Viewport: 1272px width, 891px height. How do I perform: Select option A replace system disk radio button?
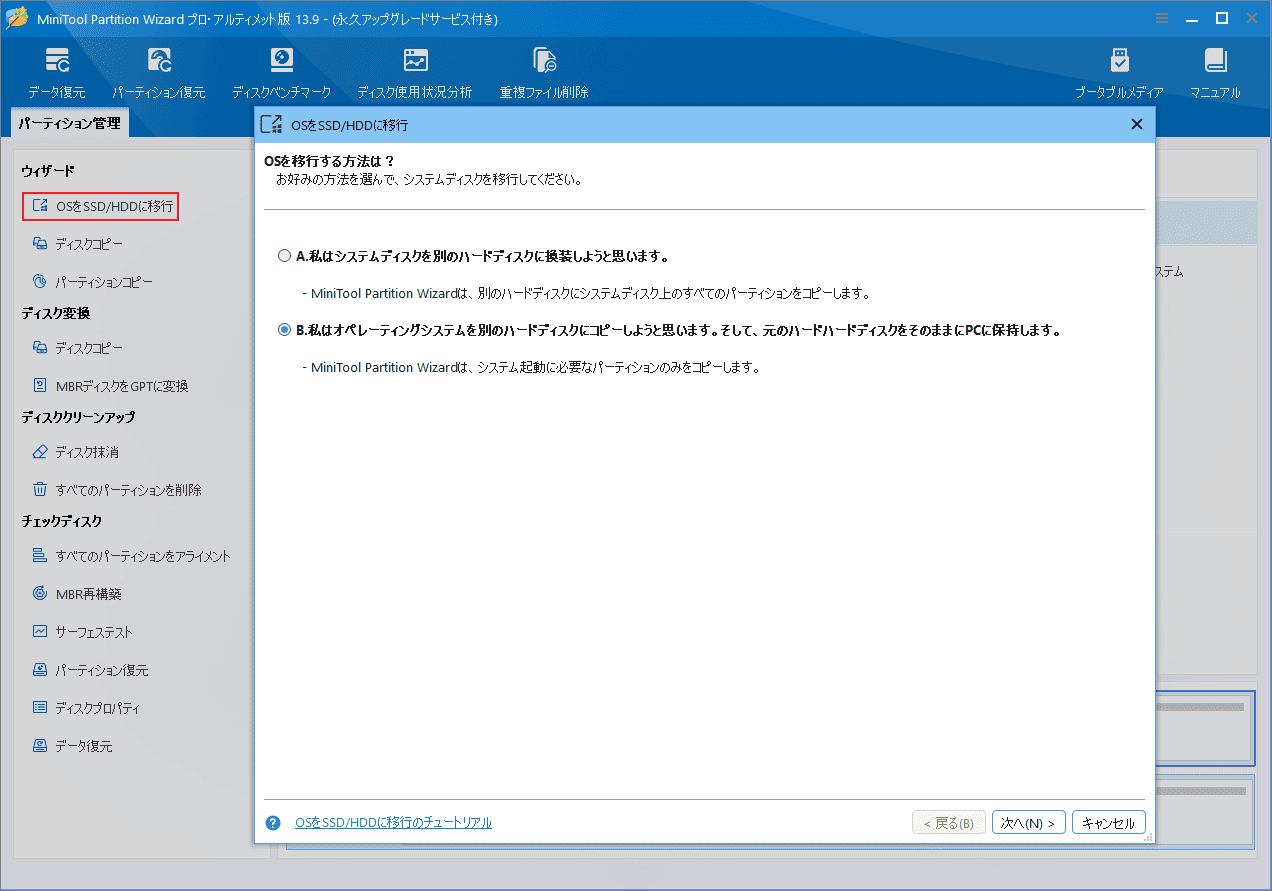pos(284,256)
